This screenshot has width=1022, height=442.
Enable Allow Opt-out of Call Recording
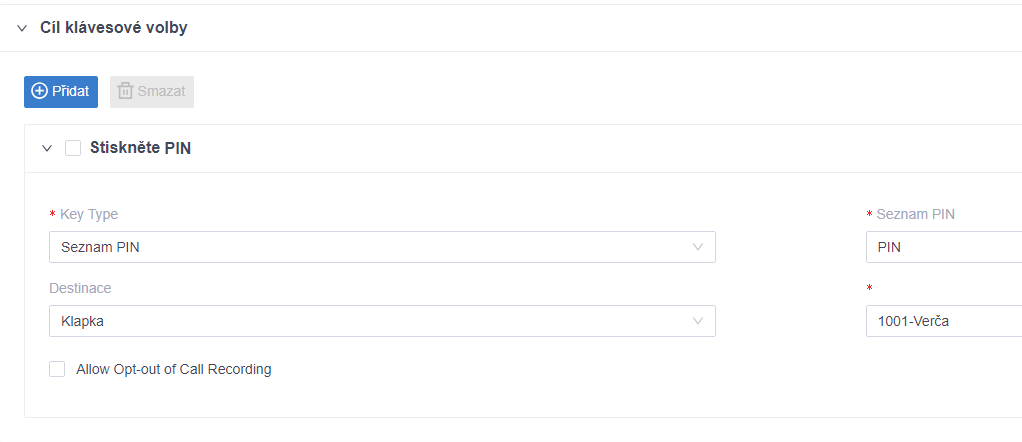(x=57, y=369)
